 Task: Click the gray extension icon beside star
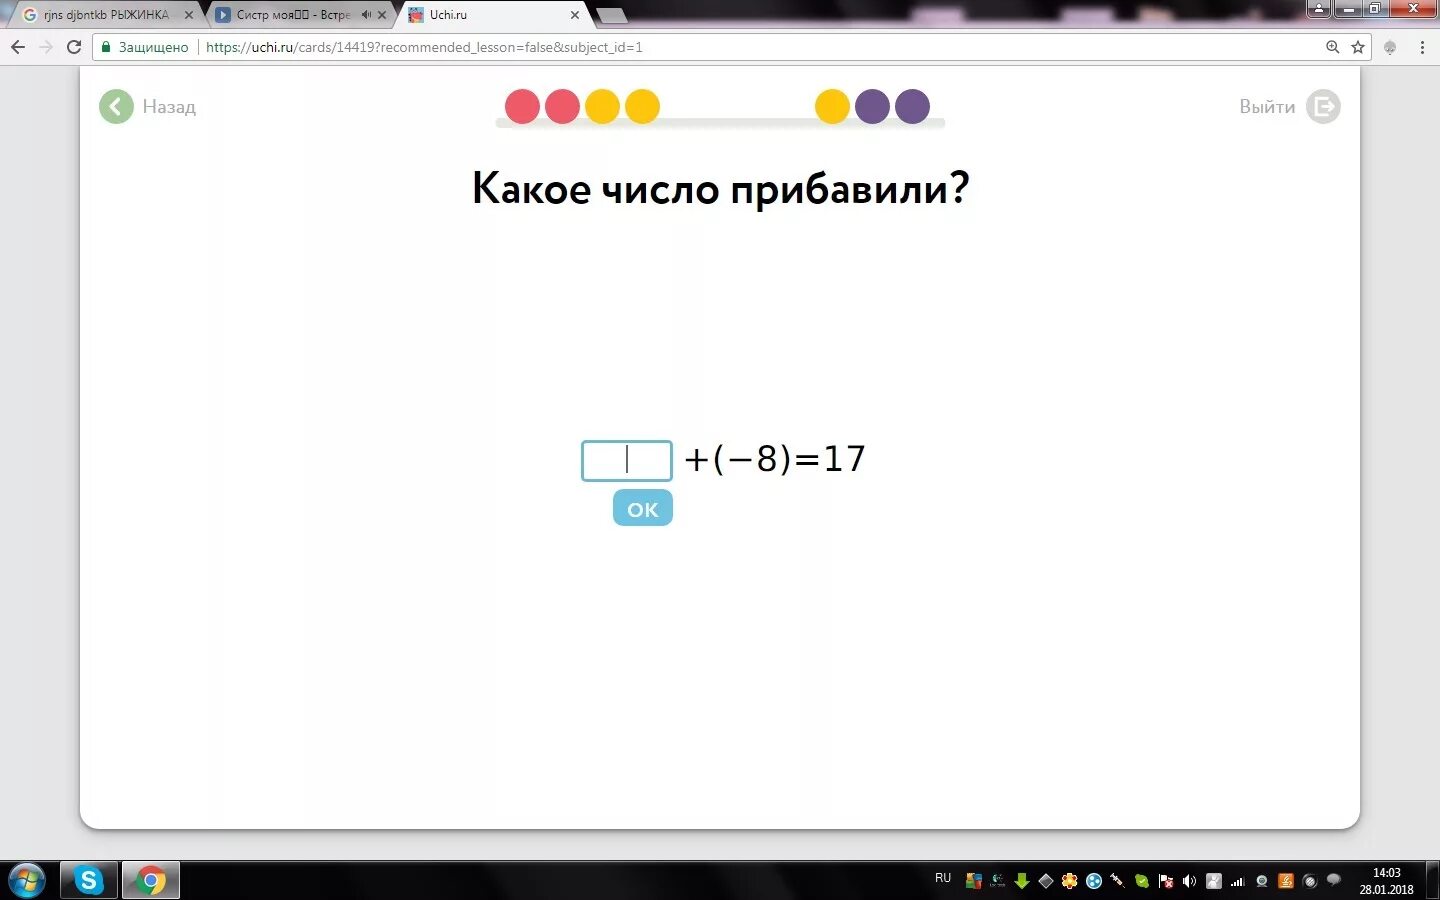1390,47
